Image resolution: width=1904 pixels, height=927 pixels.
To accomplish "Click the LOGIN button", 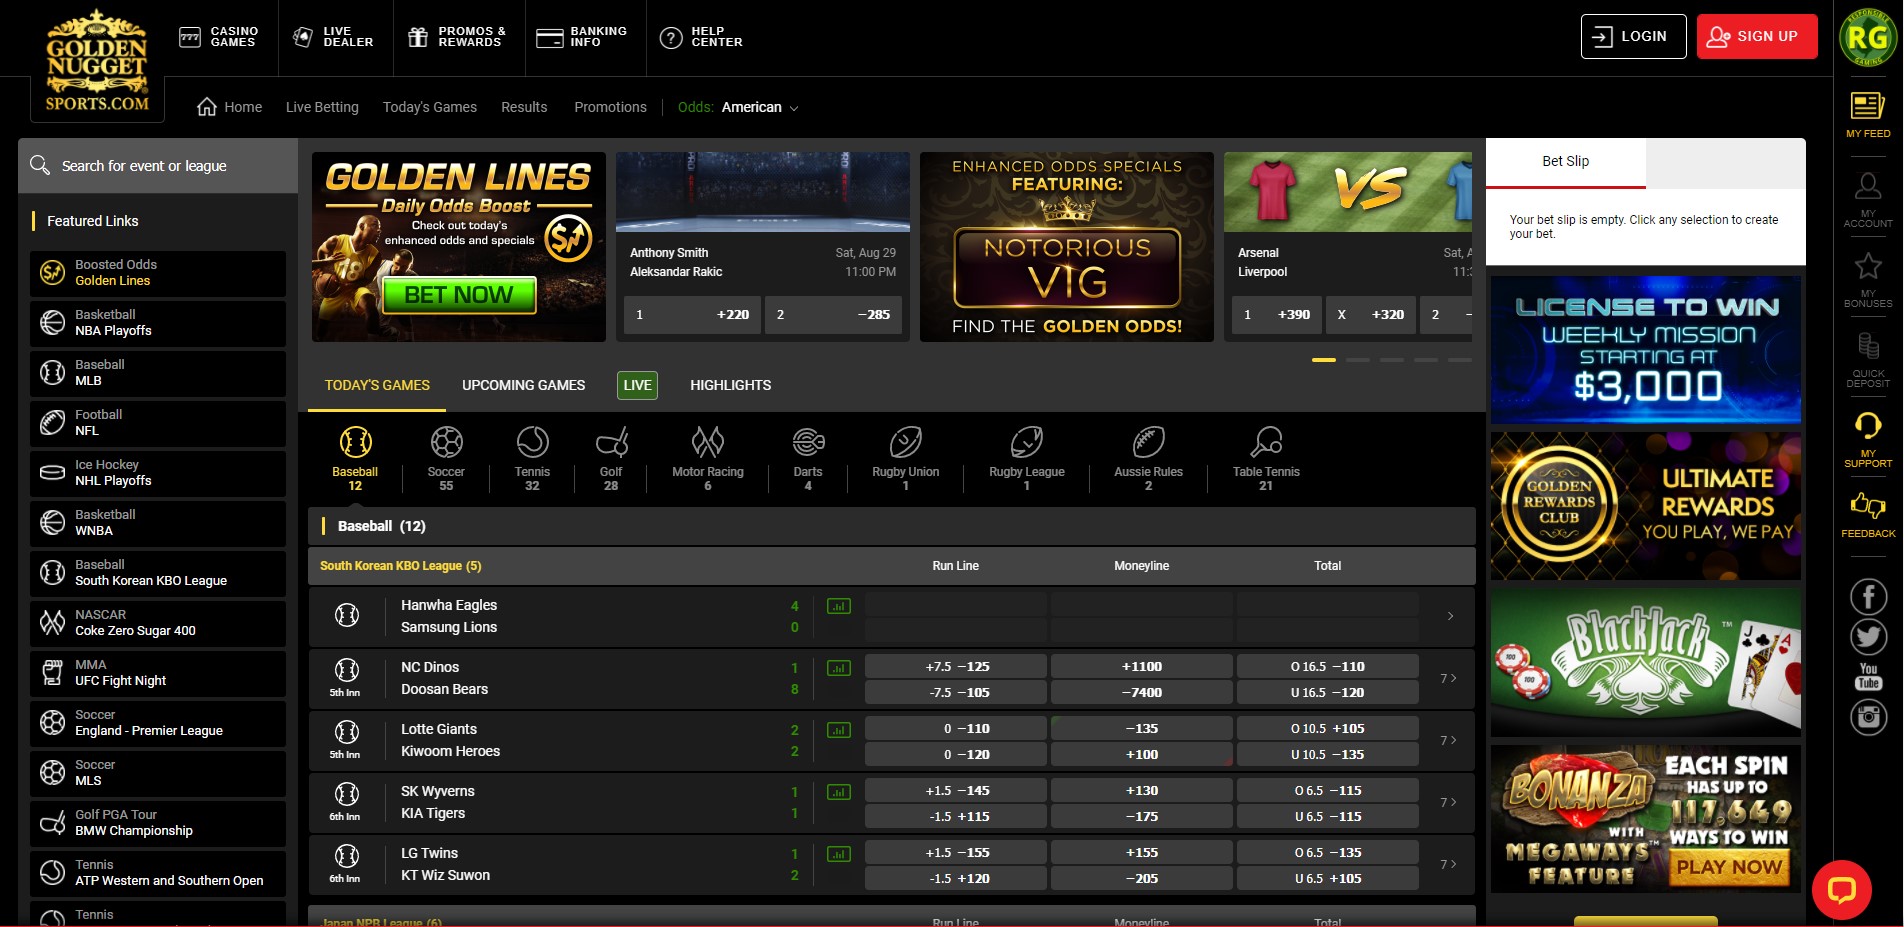I will (x=1634, y=36).
